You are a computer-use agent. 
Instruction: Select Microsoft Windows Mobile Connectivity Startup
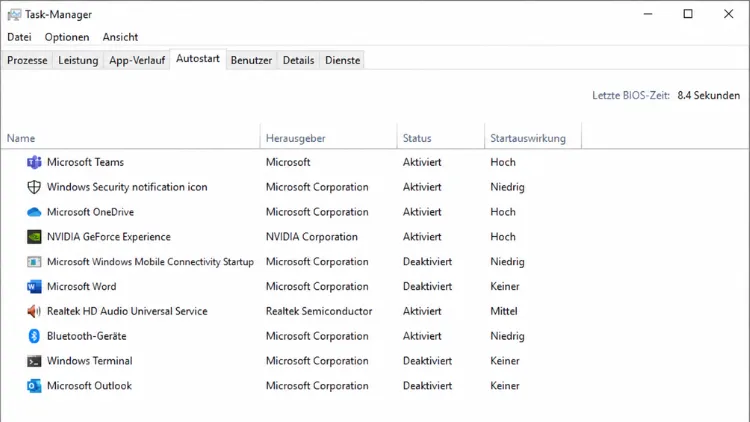(150, 262)
